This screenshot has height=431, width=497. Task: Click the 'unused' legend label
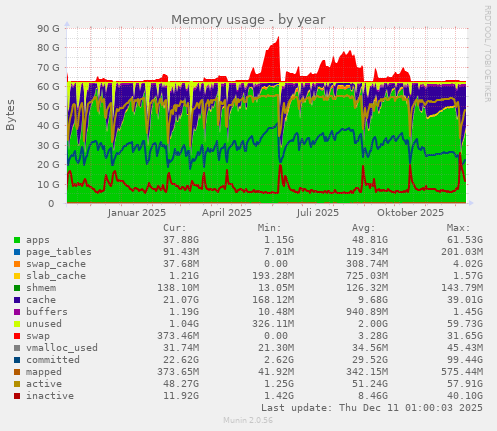coord(44,324)
